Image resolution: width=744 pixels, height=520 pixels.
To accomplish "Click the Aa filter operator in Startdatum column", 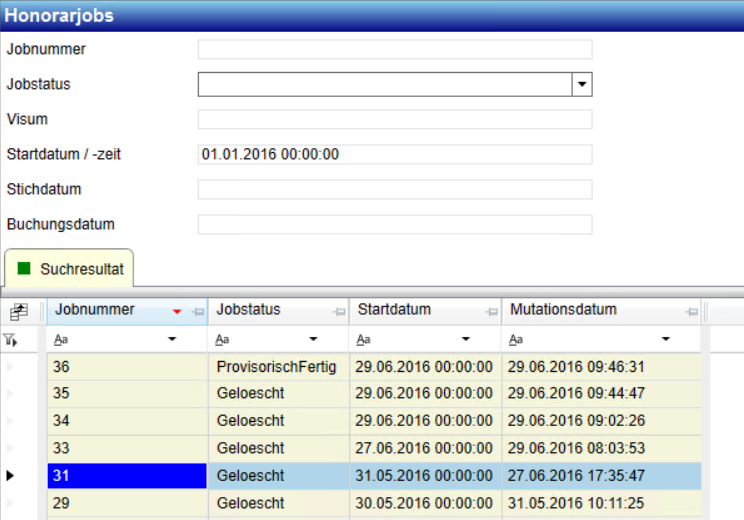I will click(363, 340).
